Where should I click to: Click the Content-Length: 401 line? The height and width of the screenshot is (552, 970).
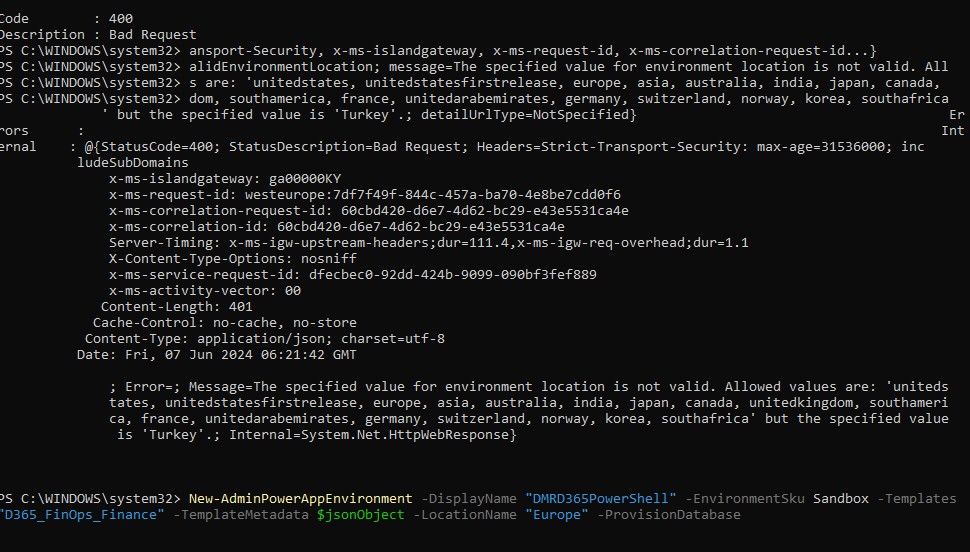point(176,307)
